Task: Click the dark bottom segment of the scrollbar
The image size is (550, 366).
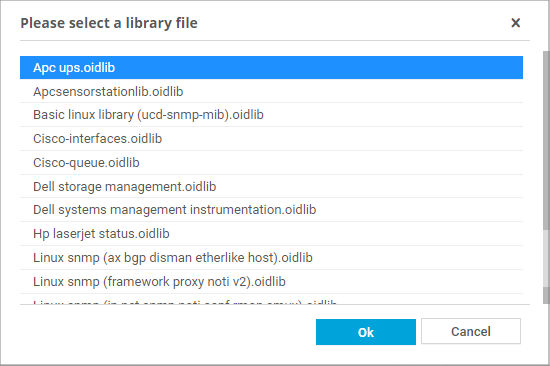Action: pos(546,295)
